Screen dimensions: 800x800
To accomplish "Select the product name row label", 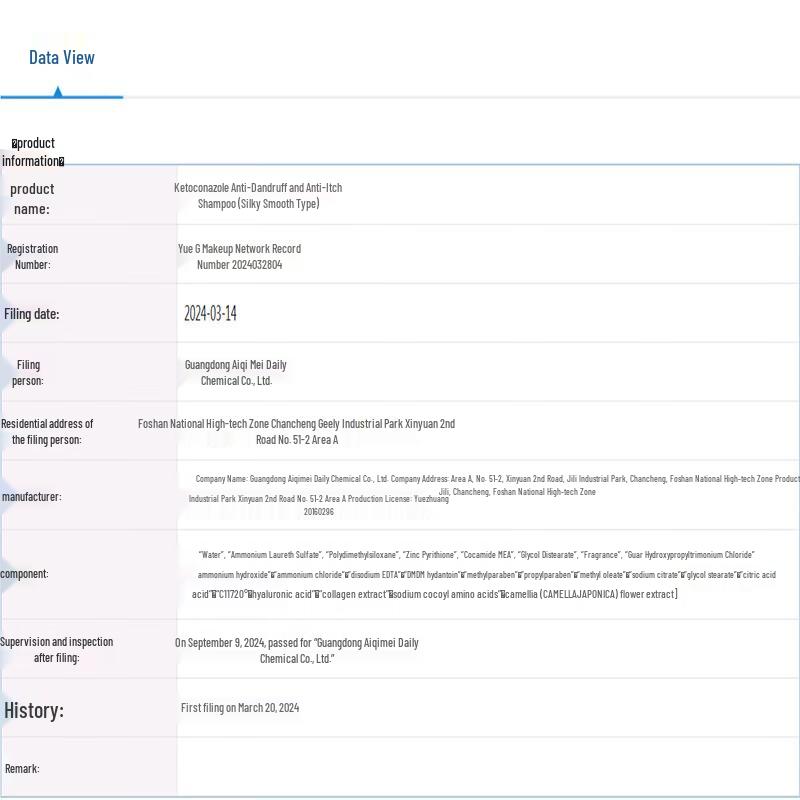I will coord(32,198).
